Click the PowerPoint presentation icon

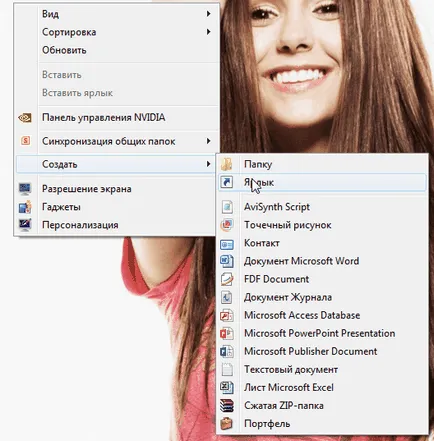tap(227, 333)
